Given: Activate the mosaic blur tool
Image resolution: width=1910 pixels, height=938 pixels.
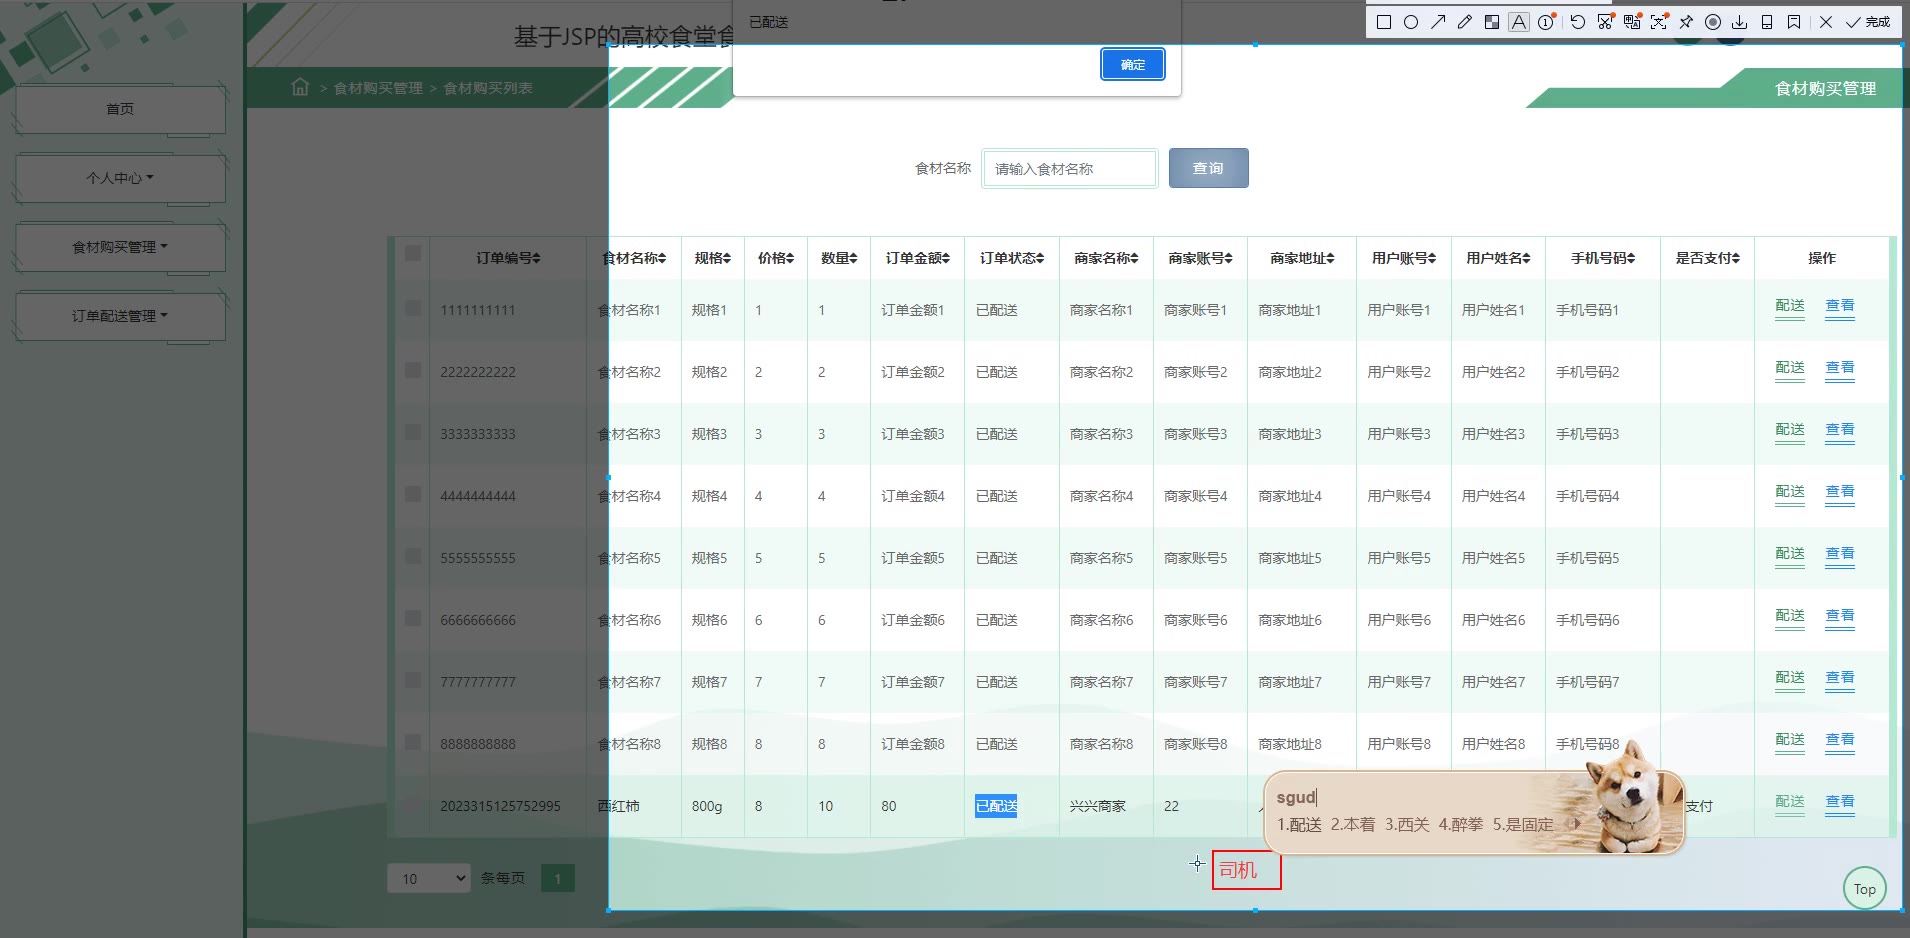Looking at the screenshot, I should pos(1492,22).
